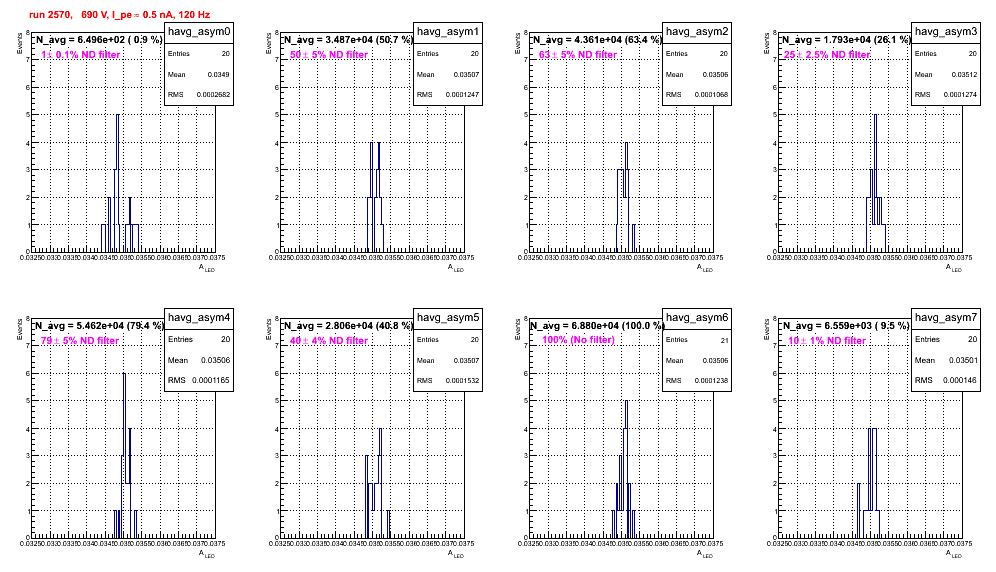
Task: Pick the magenta 100% (No filter) label
Action: pos(579,340)
